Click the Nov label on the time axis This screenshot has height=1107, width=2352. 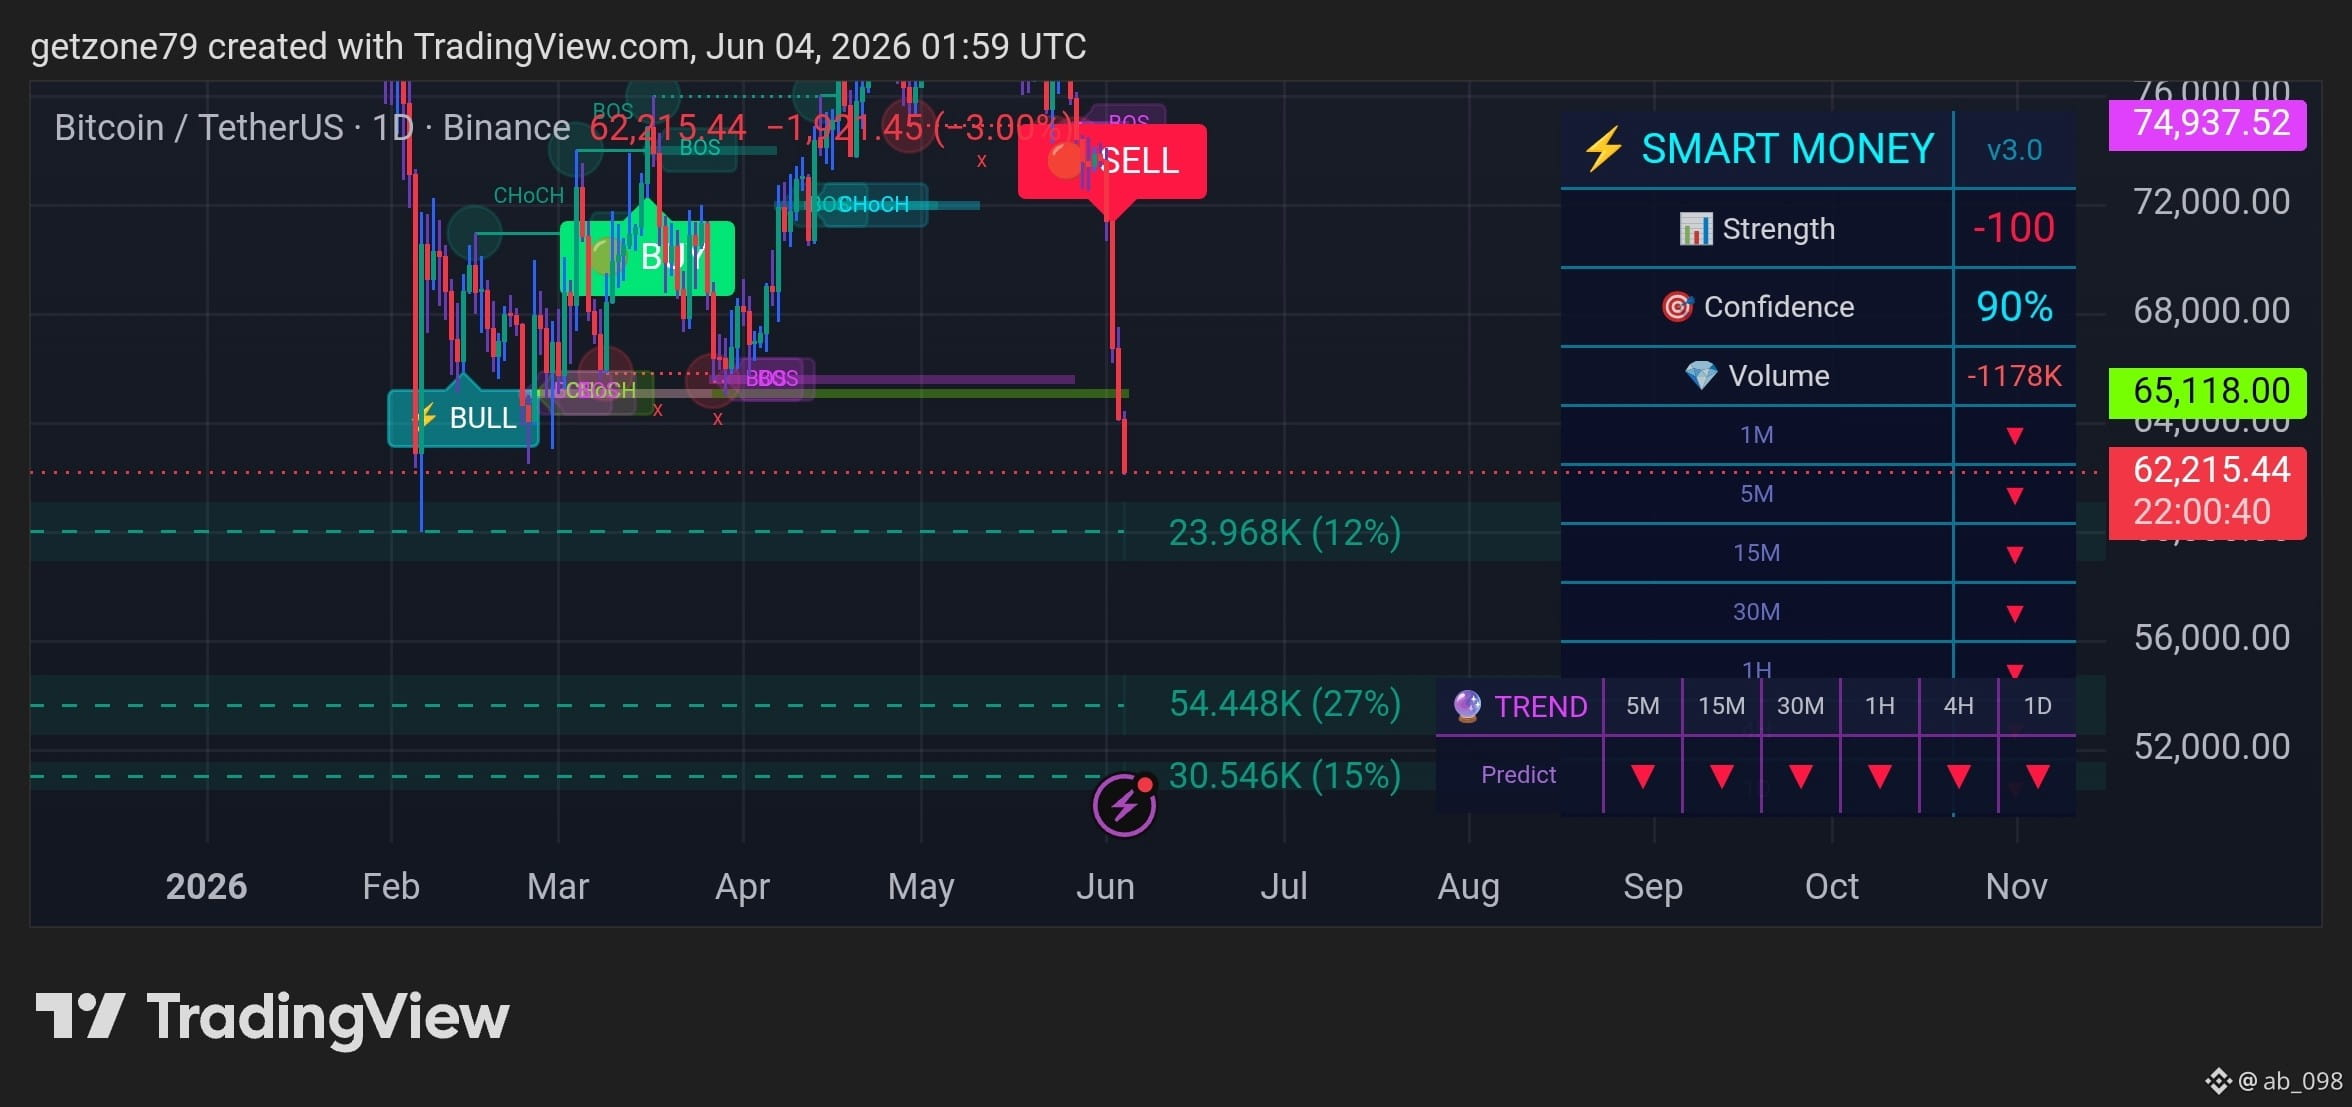point(2016,887)
